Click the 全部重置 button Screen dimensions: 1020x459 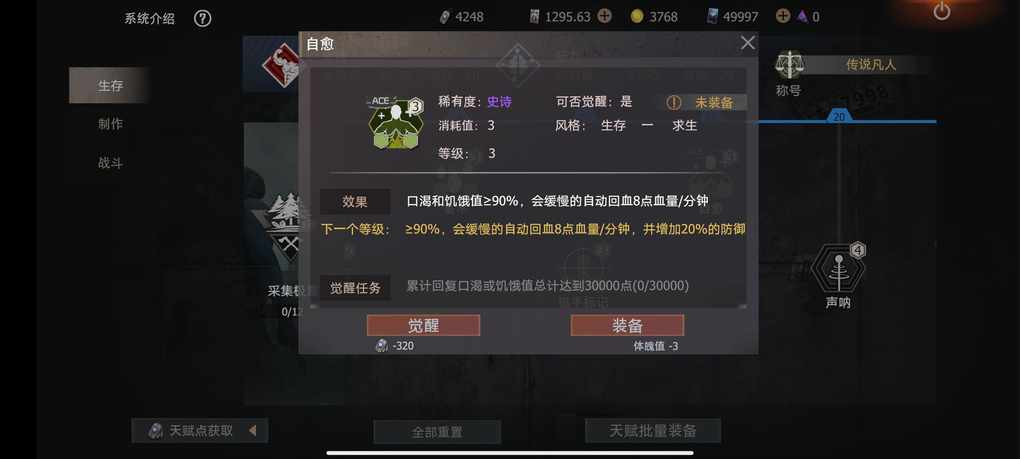(437, 432)
